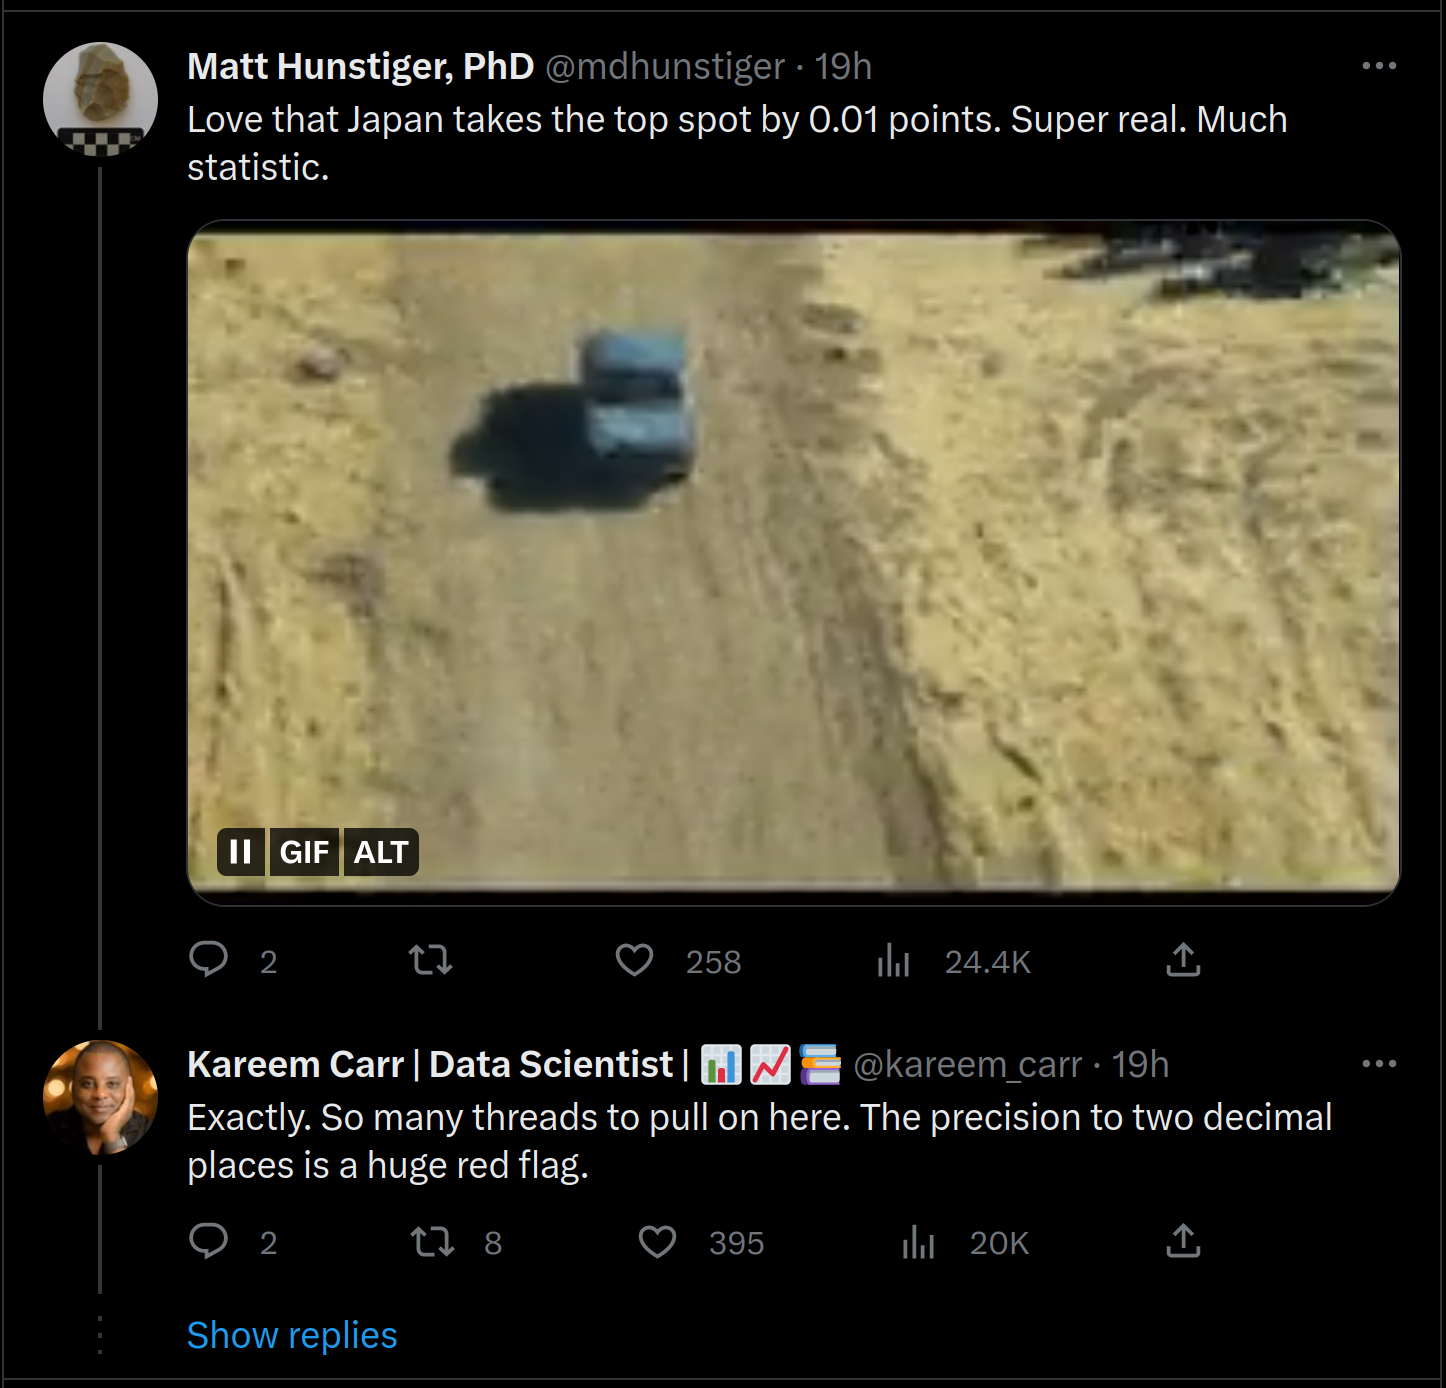Like the tweet with 258 likes

(634, 960)
